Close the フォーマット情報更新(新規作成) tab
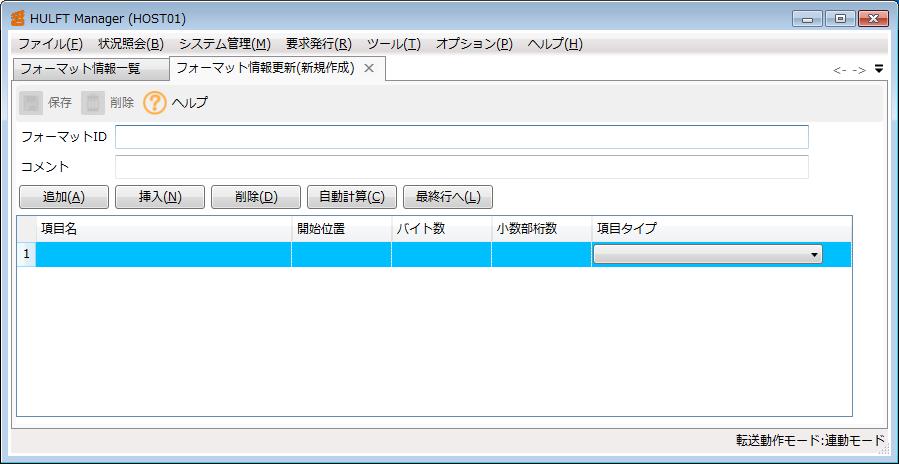 coord(369,68)
